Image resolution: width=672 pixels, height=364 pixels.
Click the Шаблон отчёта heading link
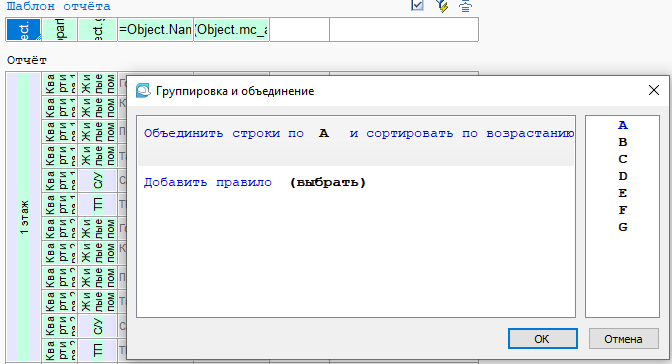pyautogui.click(x=58, y=6)
